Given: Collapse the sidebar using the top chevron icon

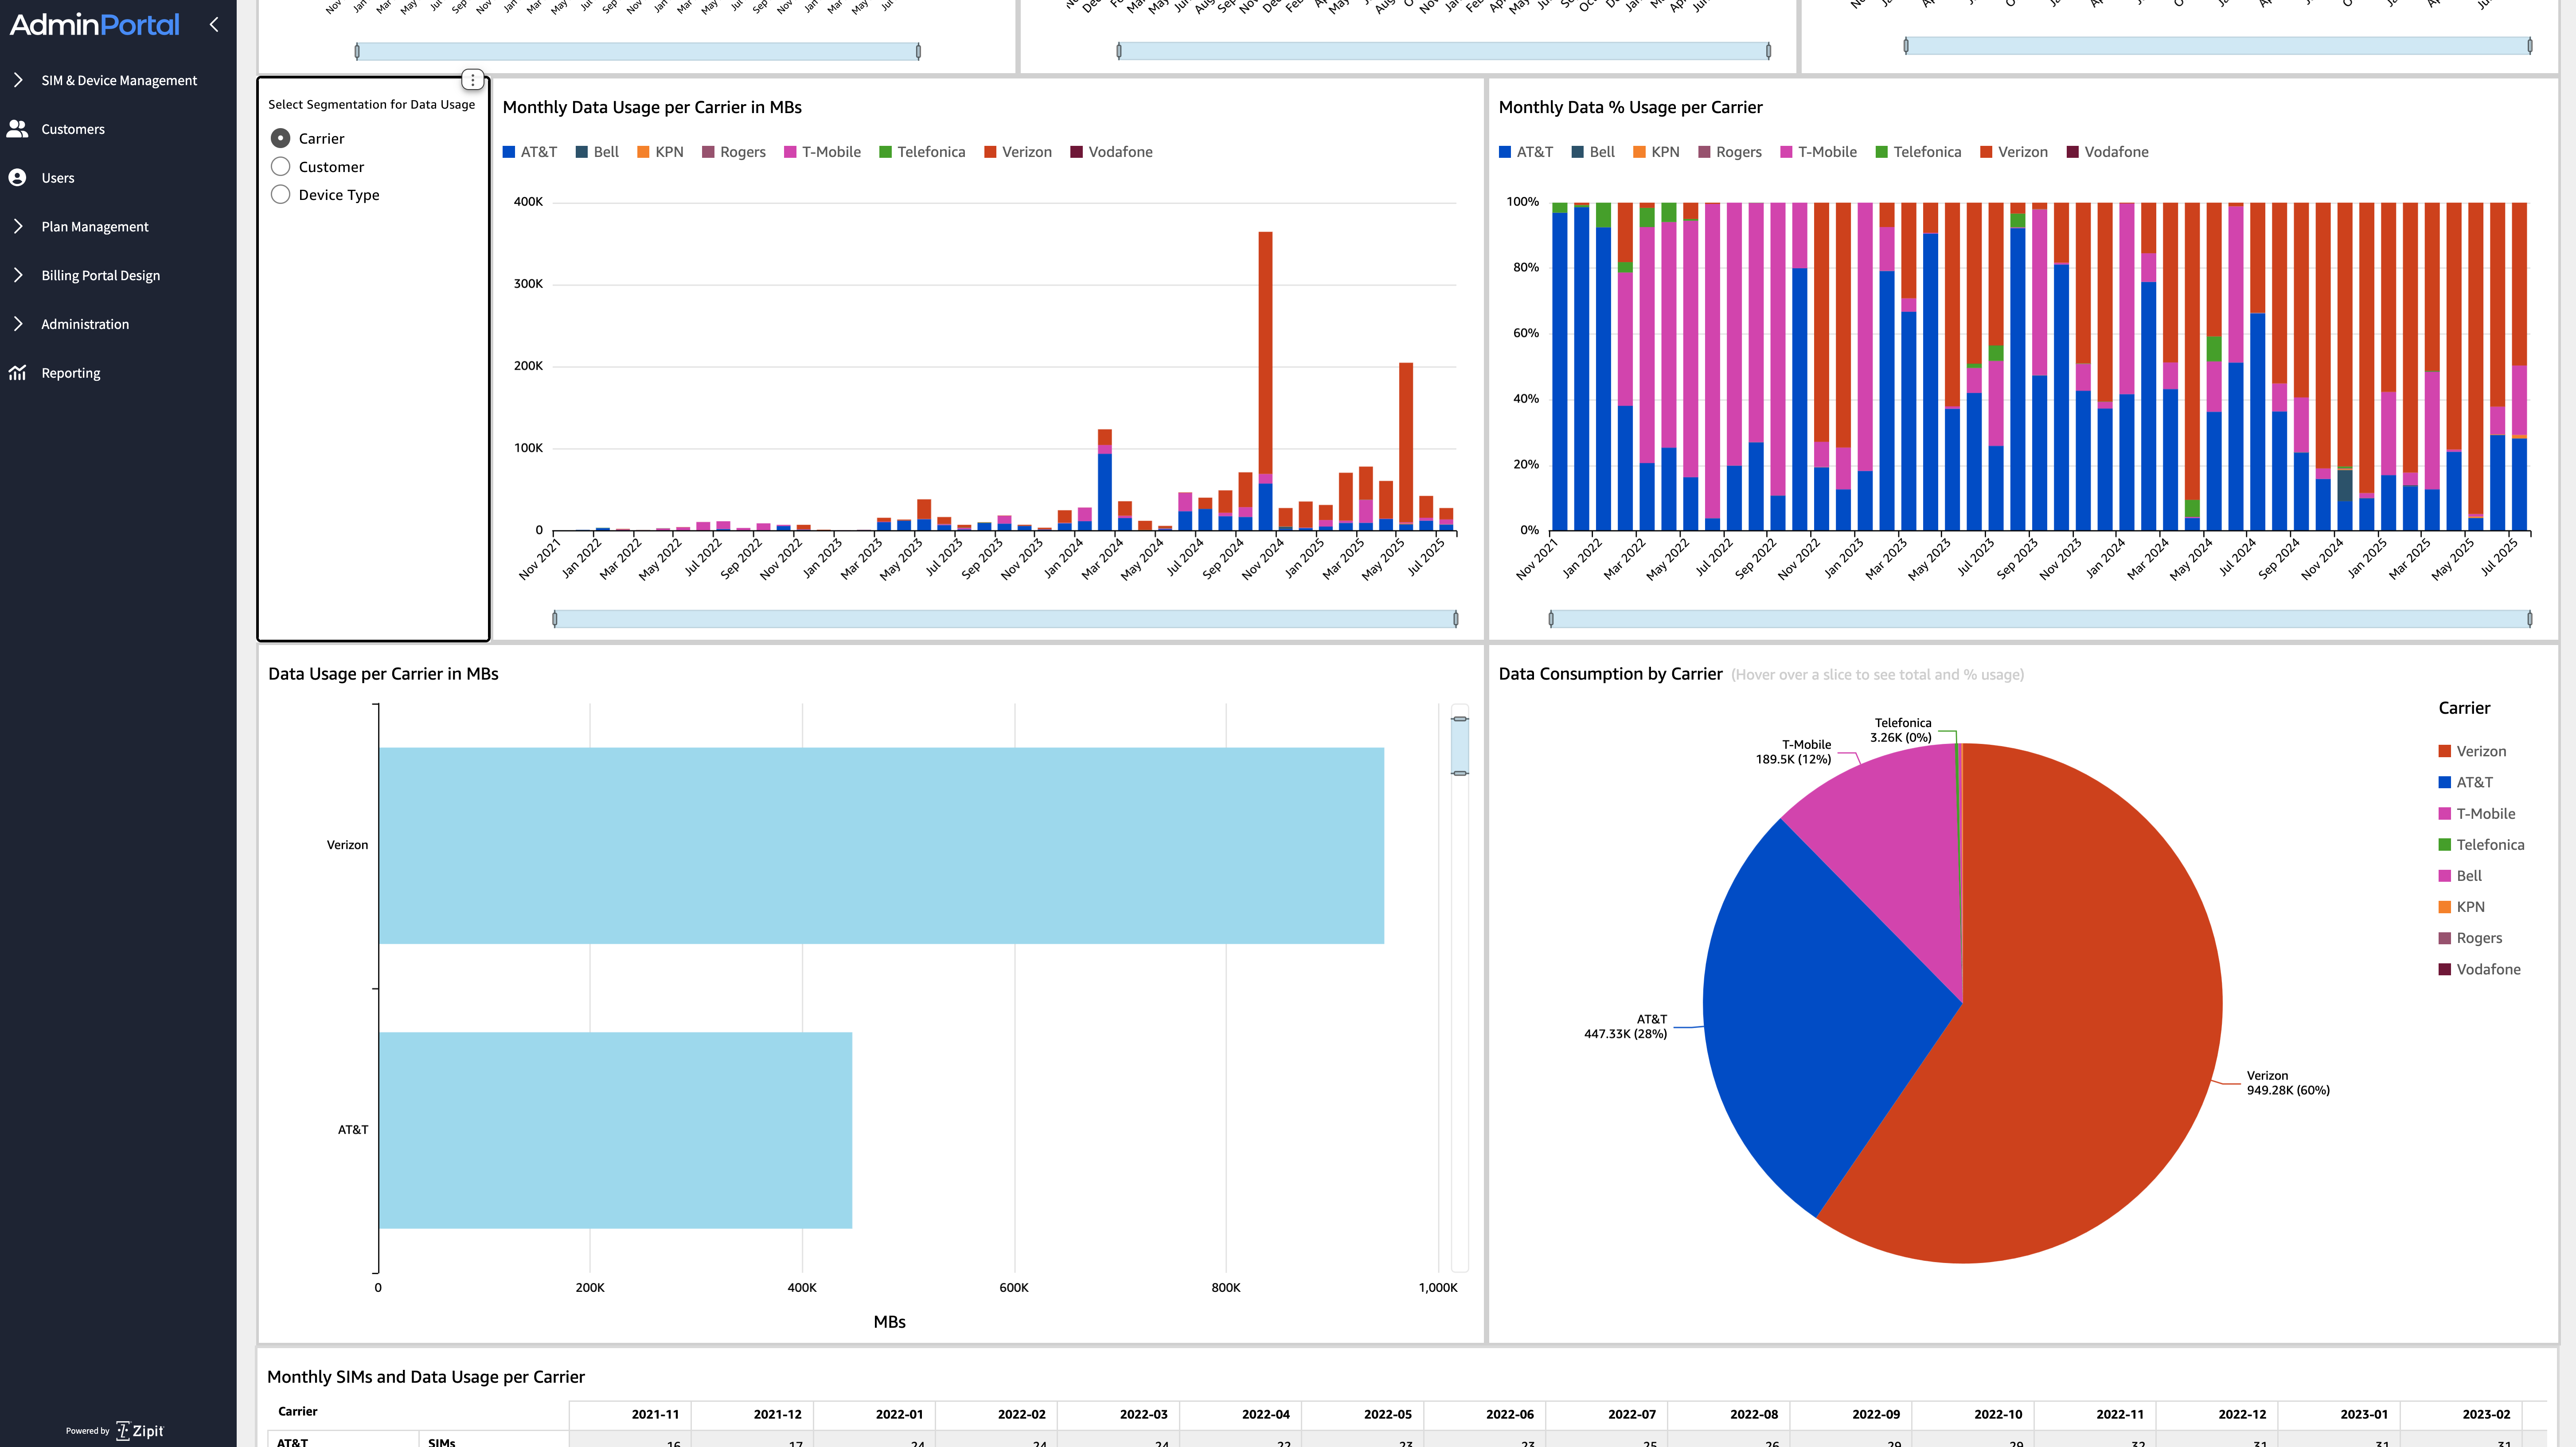Looking at the screenshot, I should click(x=214, y=24).
